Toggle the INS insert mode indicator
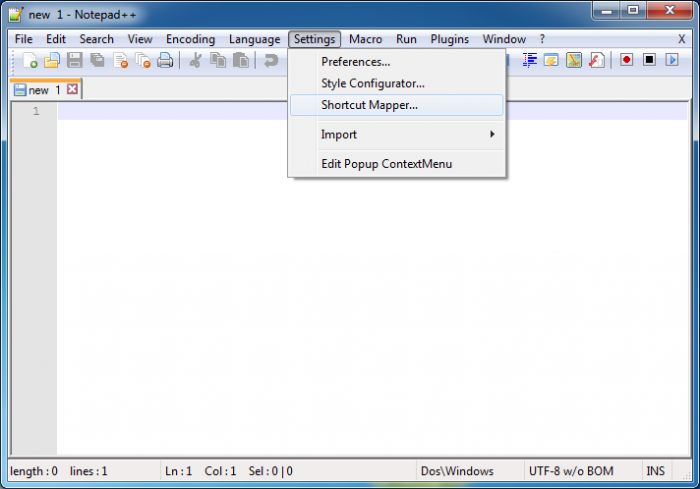 click(x=655, y=471)
